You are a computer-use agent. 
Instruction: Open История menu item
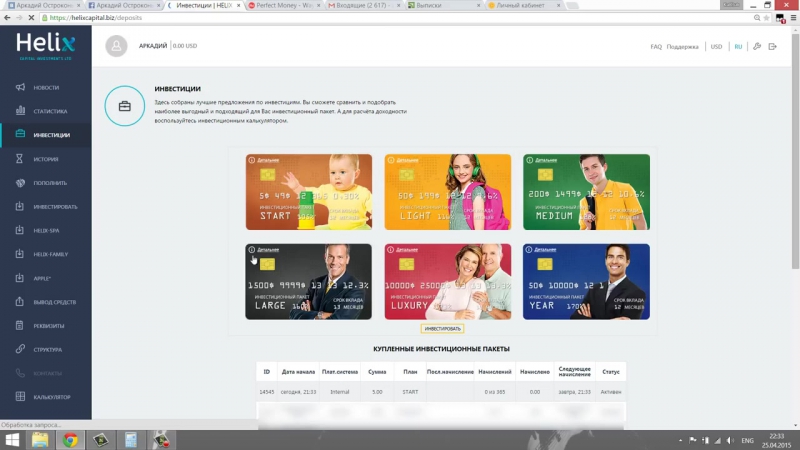pyautogui.click(x=46, y=159)
